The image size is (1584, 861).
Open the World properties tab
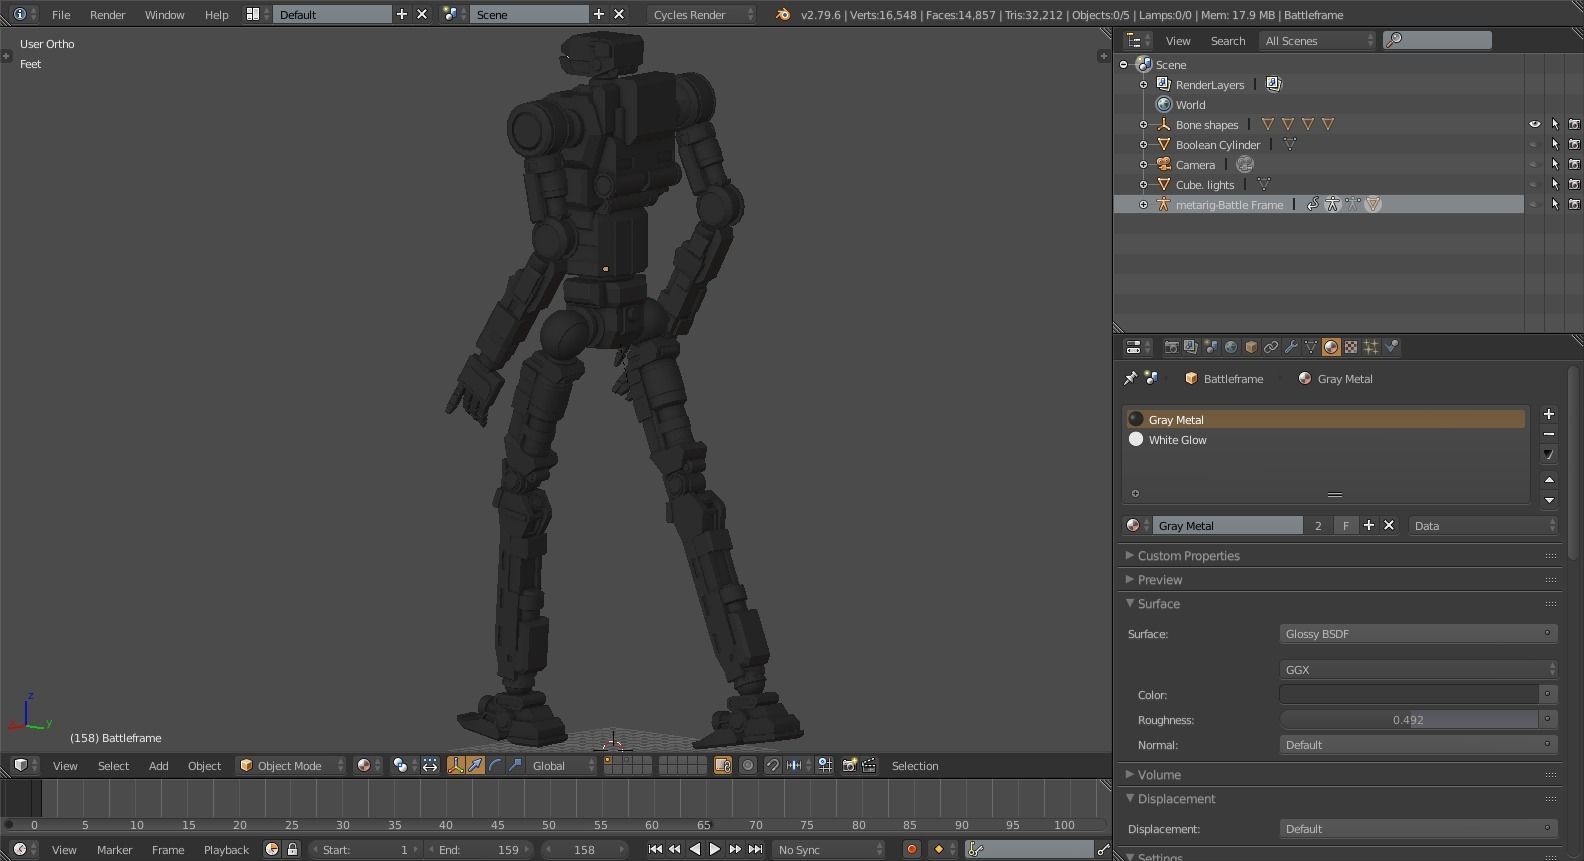(x=1231, y=347)
